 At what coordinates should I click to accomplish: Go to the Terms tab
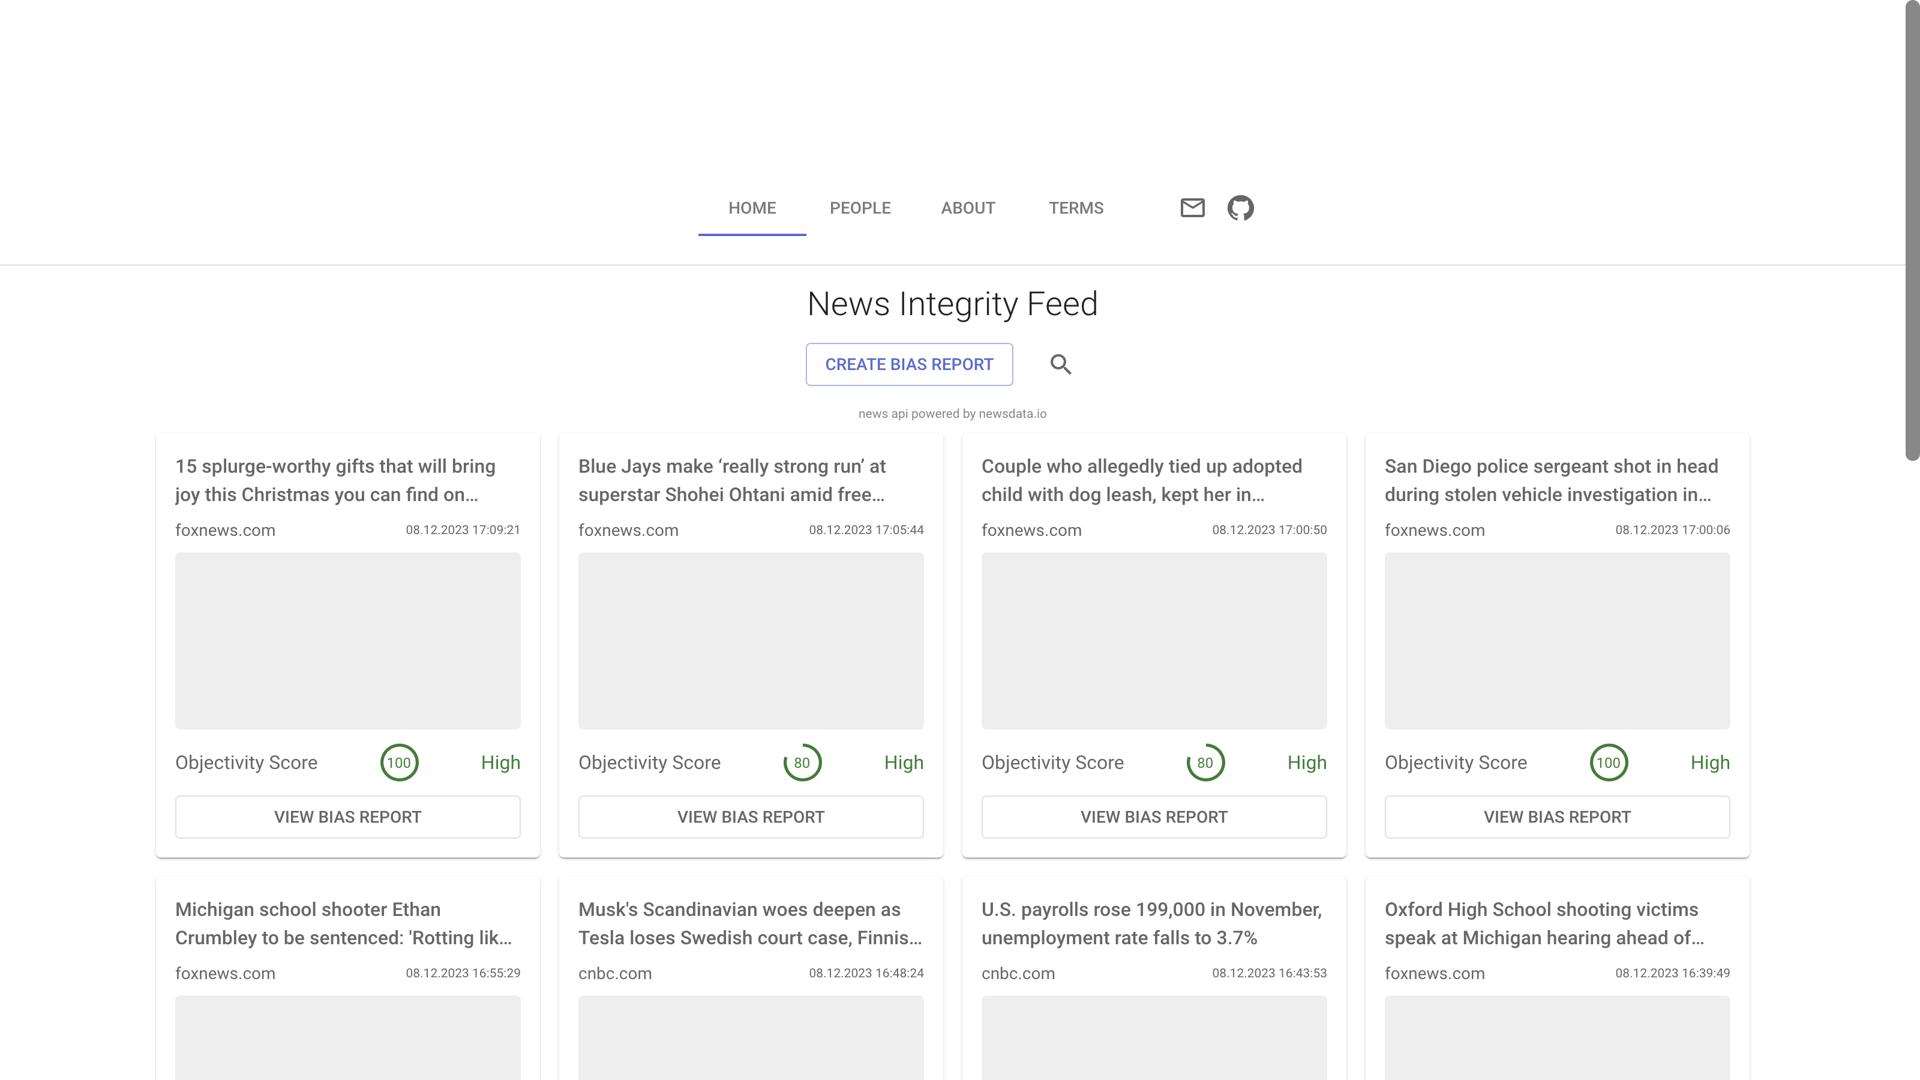tap(1076, 208)
